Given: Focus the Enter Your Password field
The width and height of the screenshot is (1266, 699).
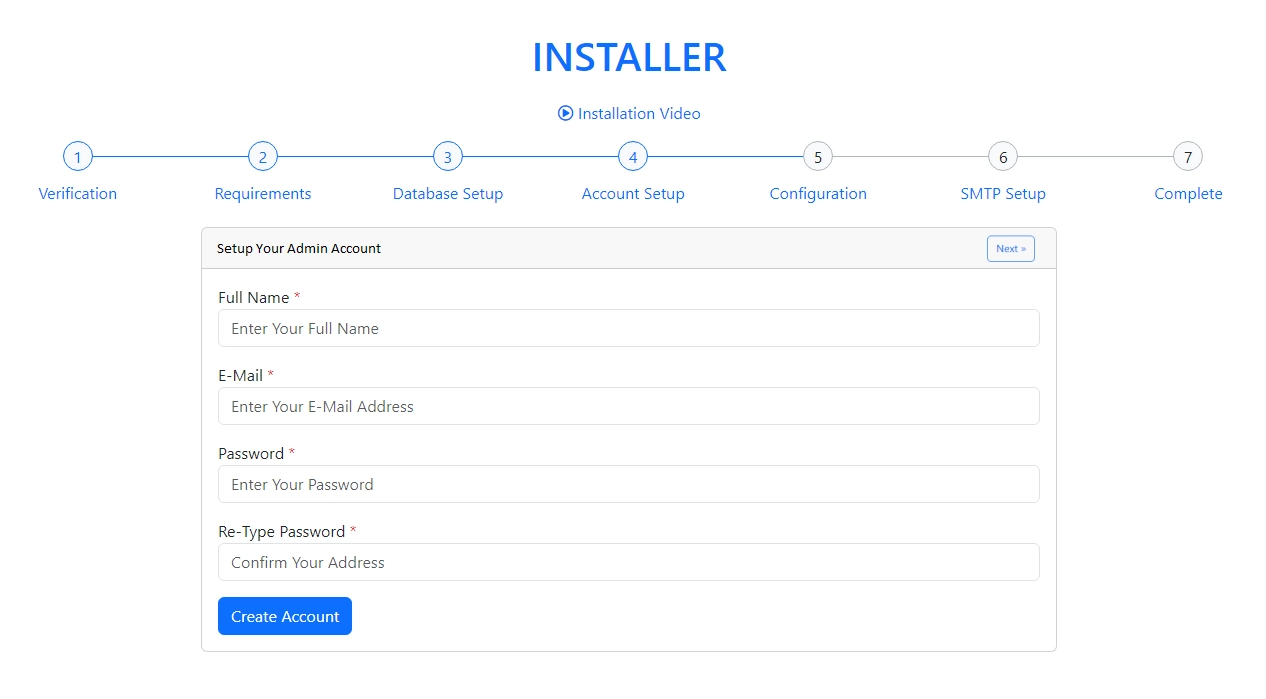Looking at the screenshot, I should tap(628, 484).
